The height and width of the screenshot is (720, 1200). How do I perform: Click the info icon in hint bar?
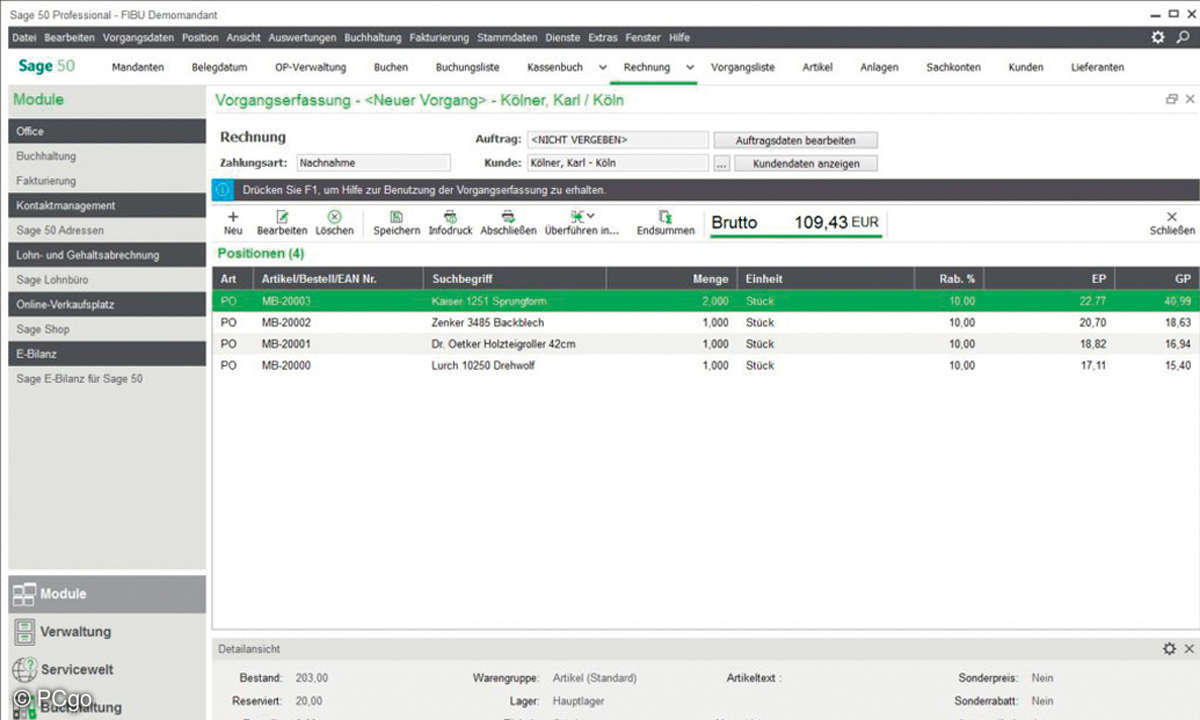pos(223,188)
